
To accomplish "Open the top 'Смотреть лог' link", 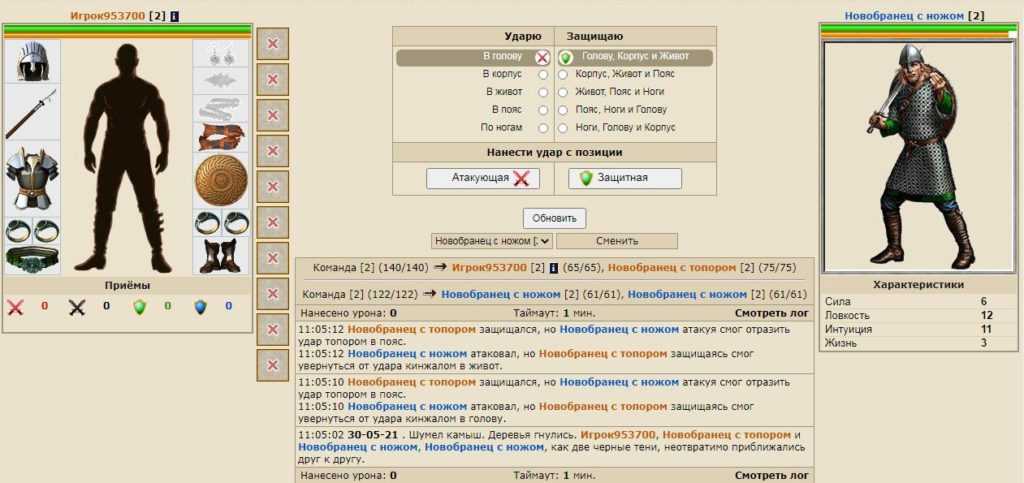I will [771, 313].
